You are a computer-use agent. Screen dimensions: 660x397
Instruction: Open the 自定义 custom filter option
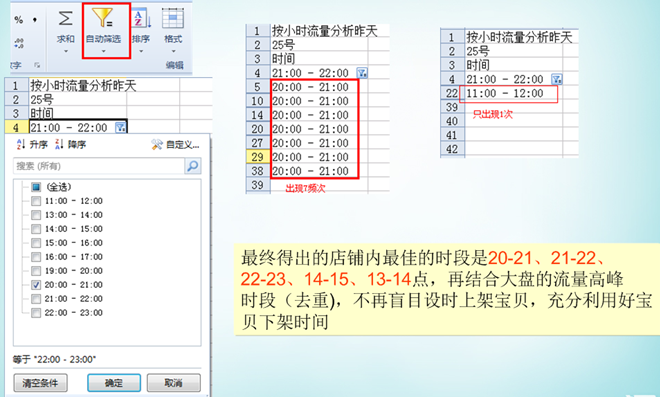pyautogui.click(x=175, y=144)
